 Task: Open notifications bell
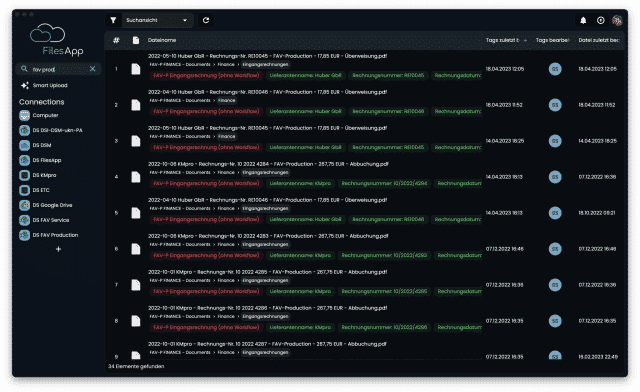(583, 20)
